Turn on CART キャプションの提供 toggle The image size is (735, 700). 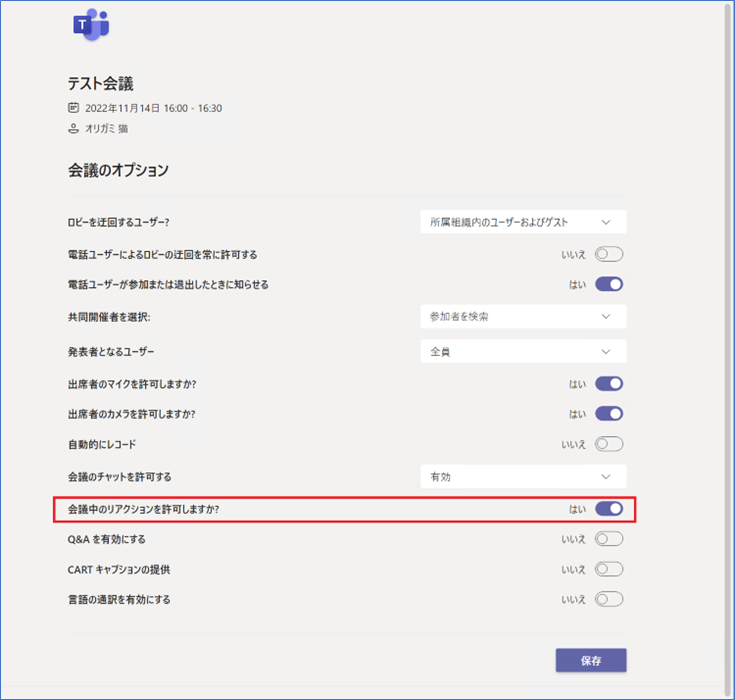click(608, 569)
